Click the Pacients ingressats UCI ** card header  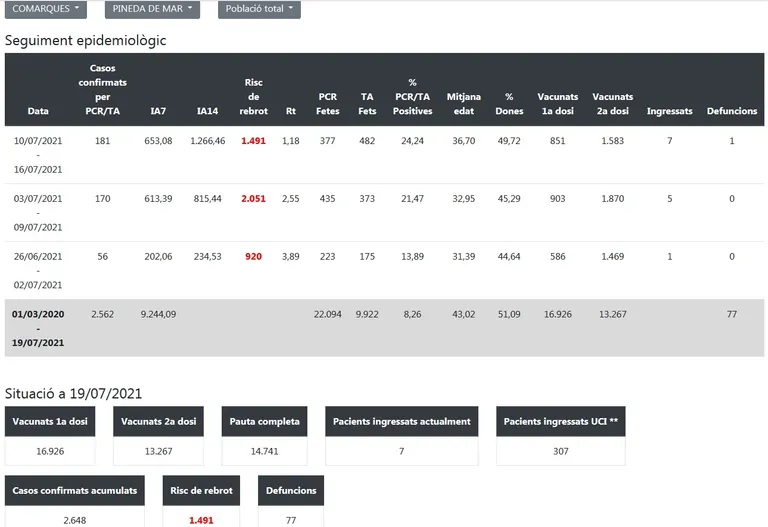561,421
